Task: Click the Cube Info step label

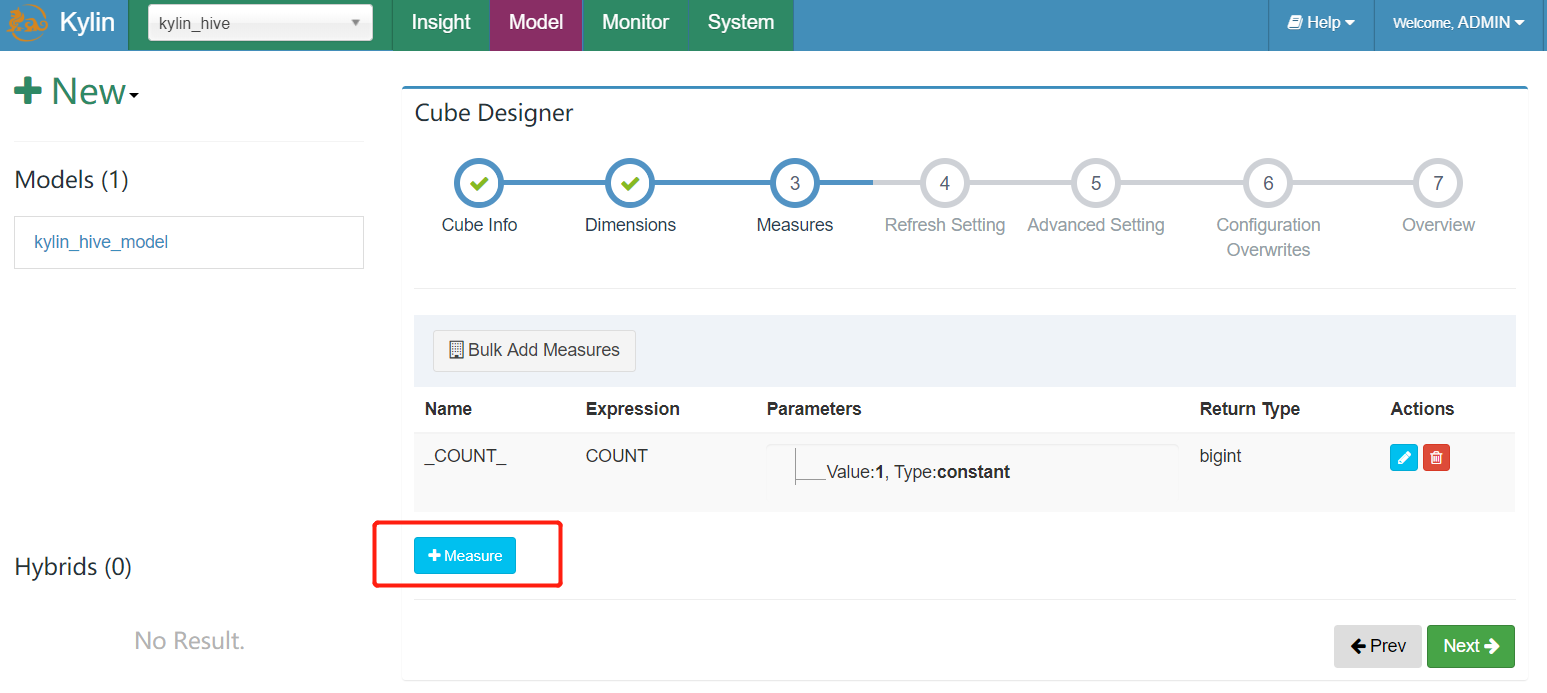Action: click(x=479, y=225)
